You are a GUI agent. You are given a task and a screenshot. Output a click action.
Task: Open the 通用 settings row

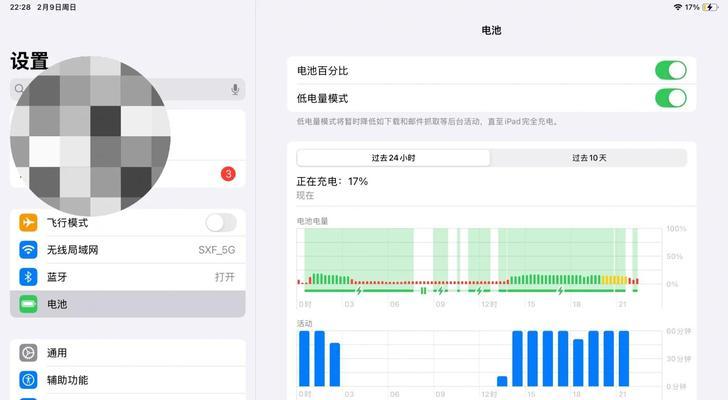(x=128, y=353)
